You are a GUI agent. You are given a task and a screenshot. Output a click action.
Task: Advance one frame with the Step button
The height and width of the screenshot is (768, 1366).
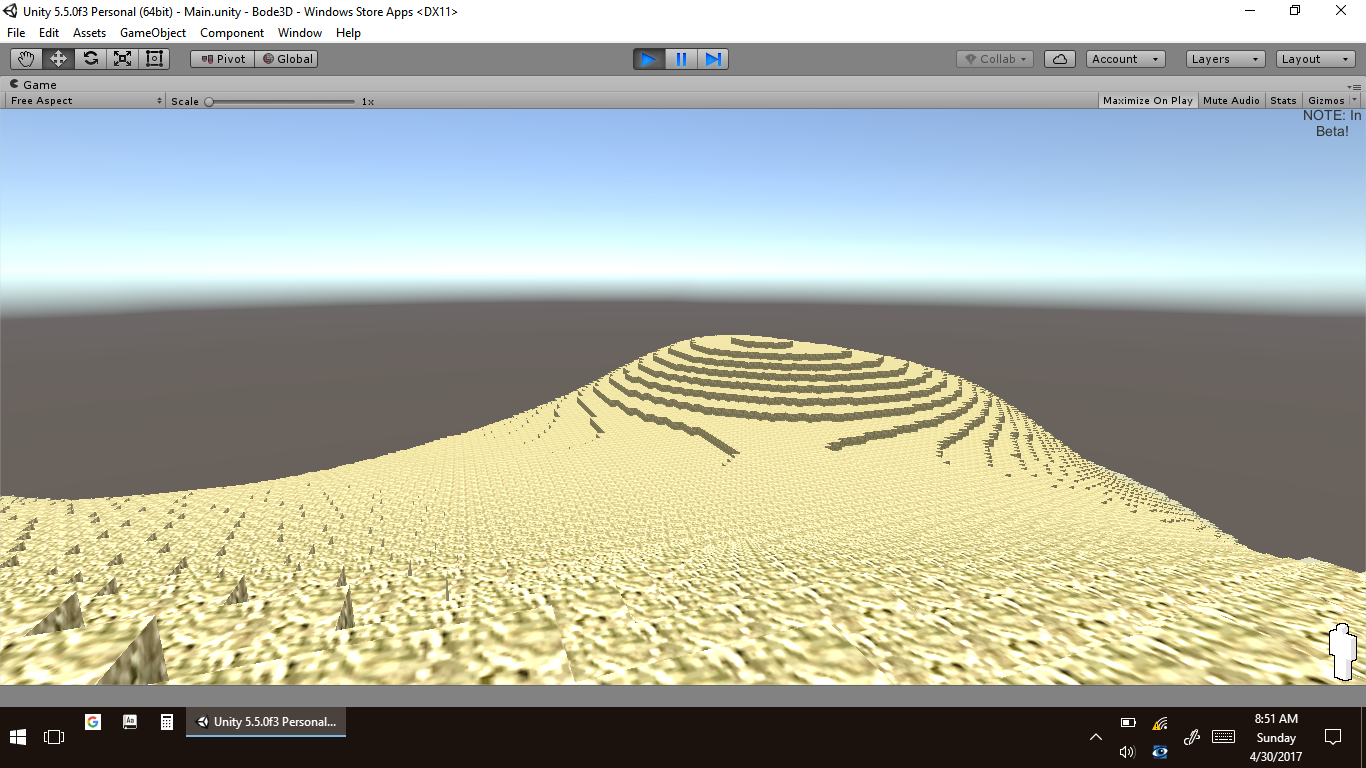(713, 59)
